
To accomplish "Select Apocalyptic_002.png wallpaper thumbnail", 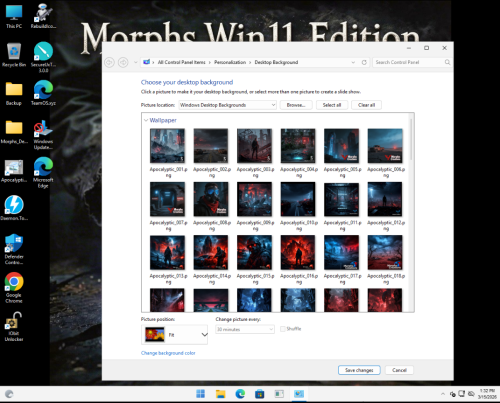I will pos(211,146).
